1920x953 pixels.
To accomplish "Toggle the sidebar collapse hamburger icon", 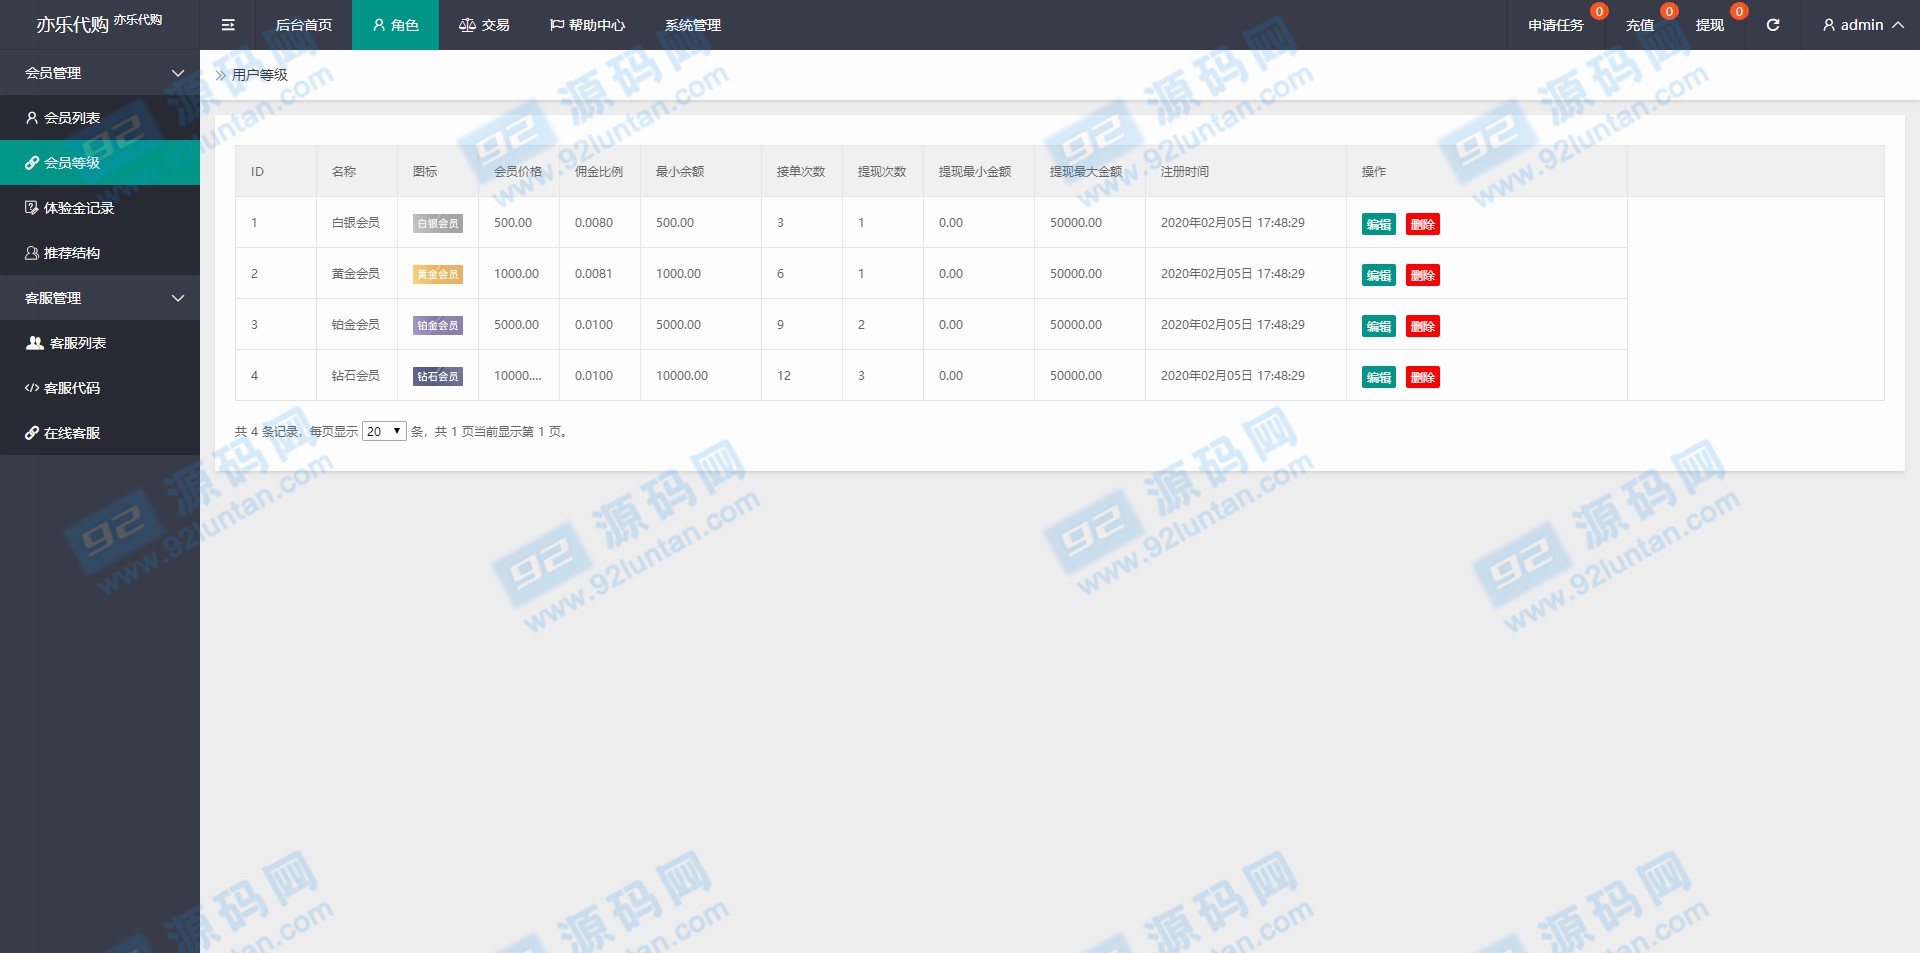I will [228, 25].
